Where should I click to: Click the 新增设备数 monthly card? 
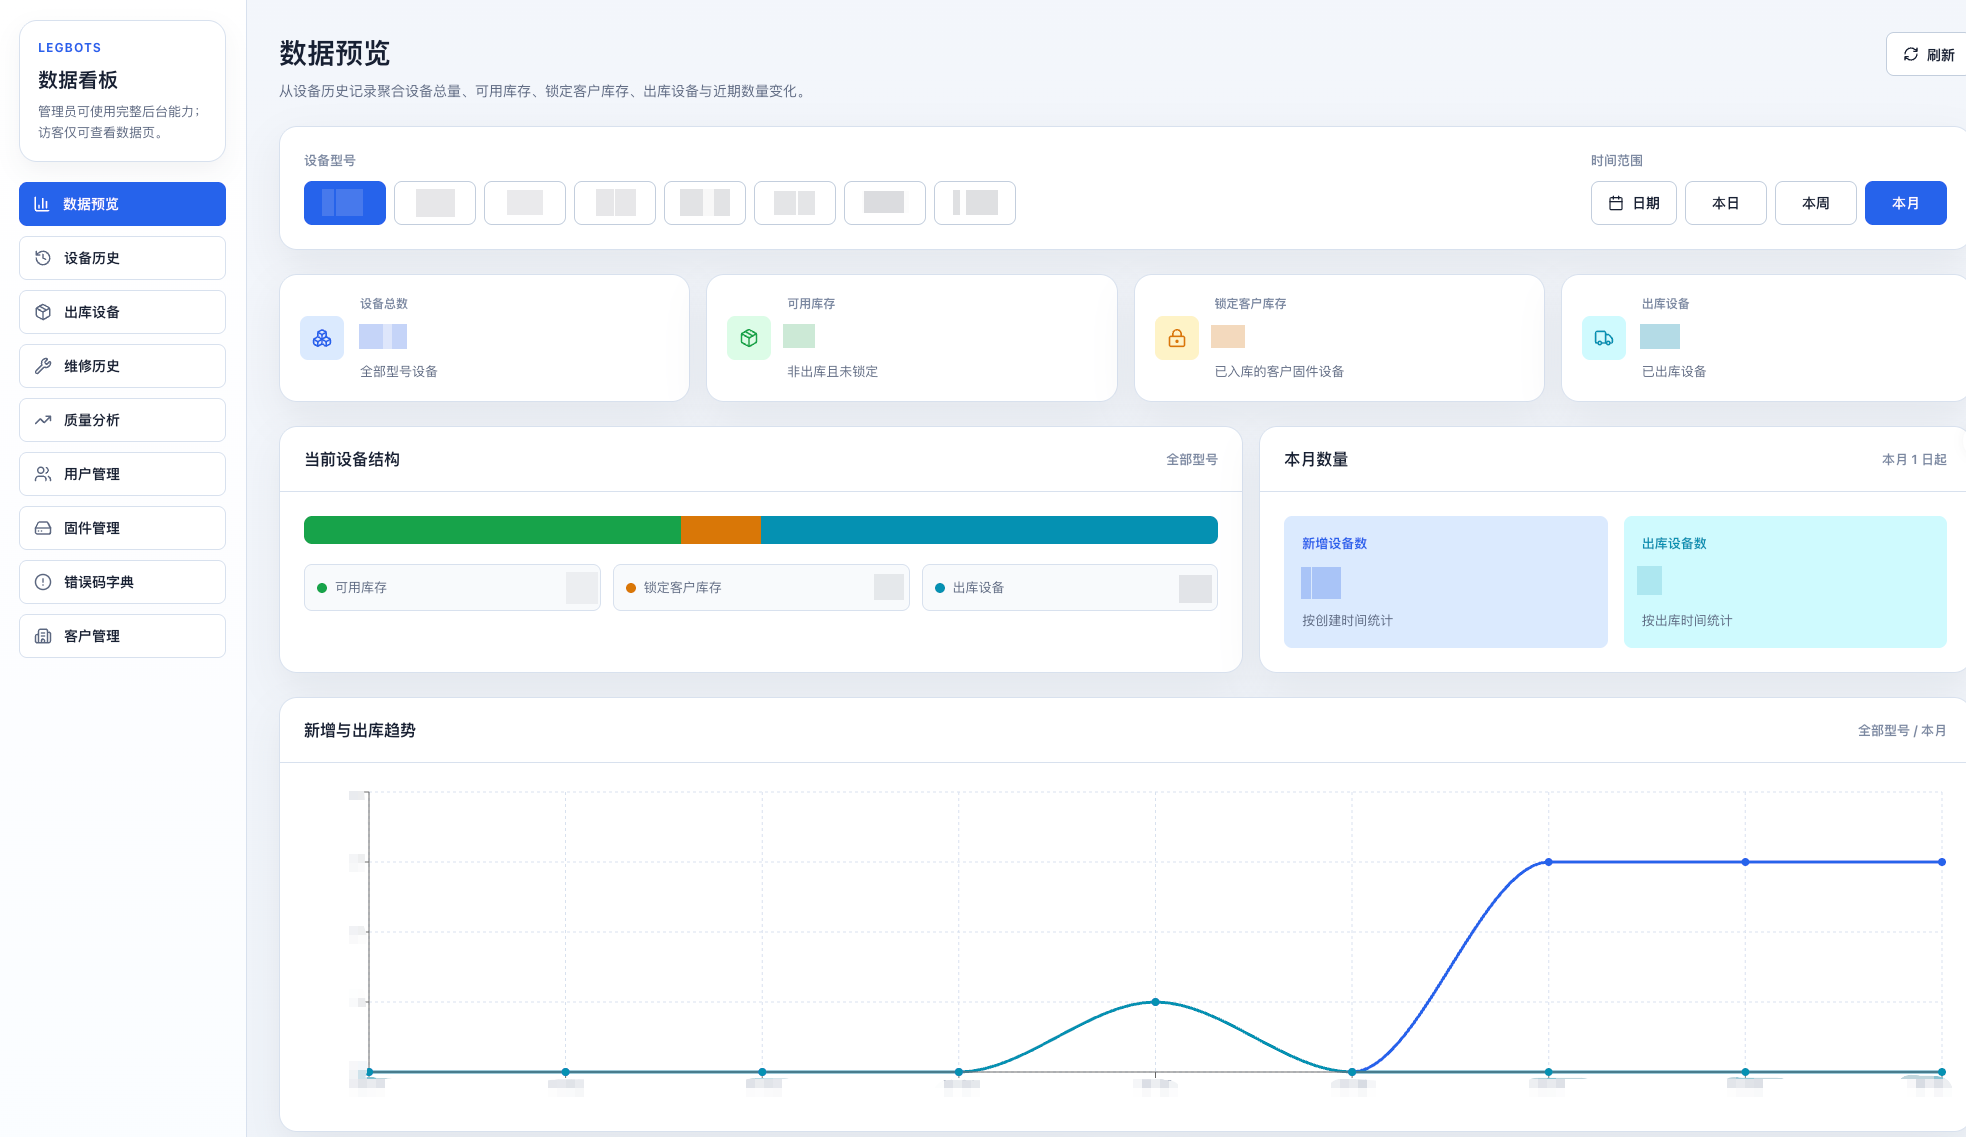click(x=1446, y=582)
